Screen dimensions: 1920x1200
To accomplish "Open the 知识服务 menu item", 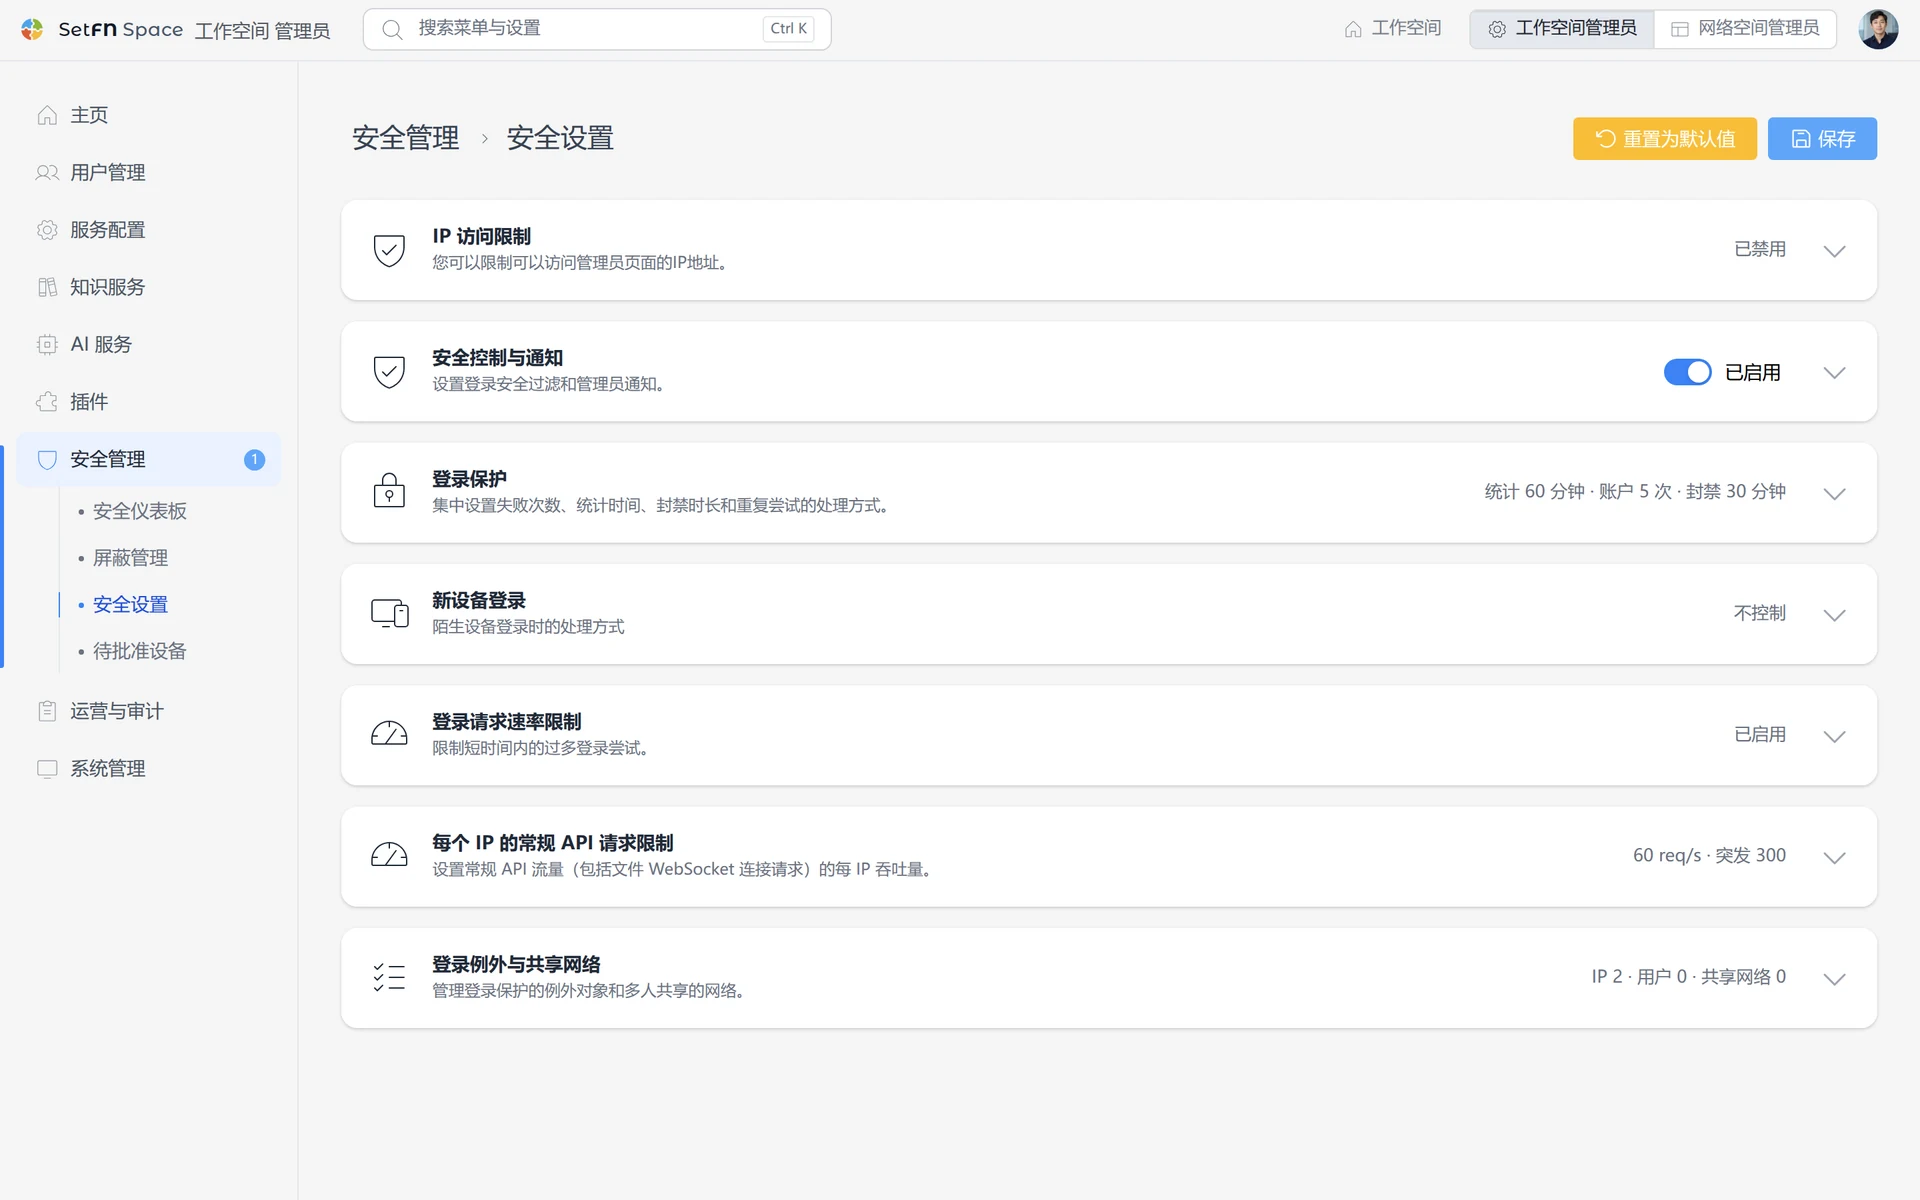I will (x=148, y=287).
